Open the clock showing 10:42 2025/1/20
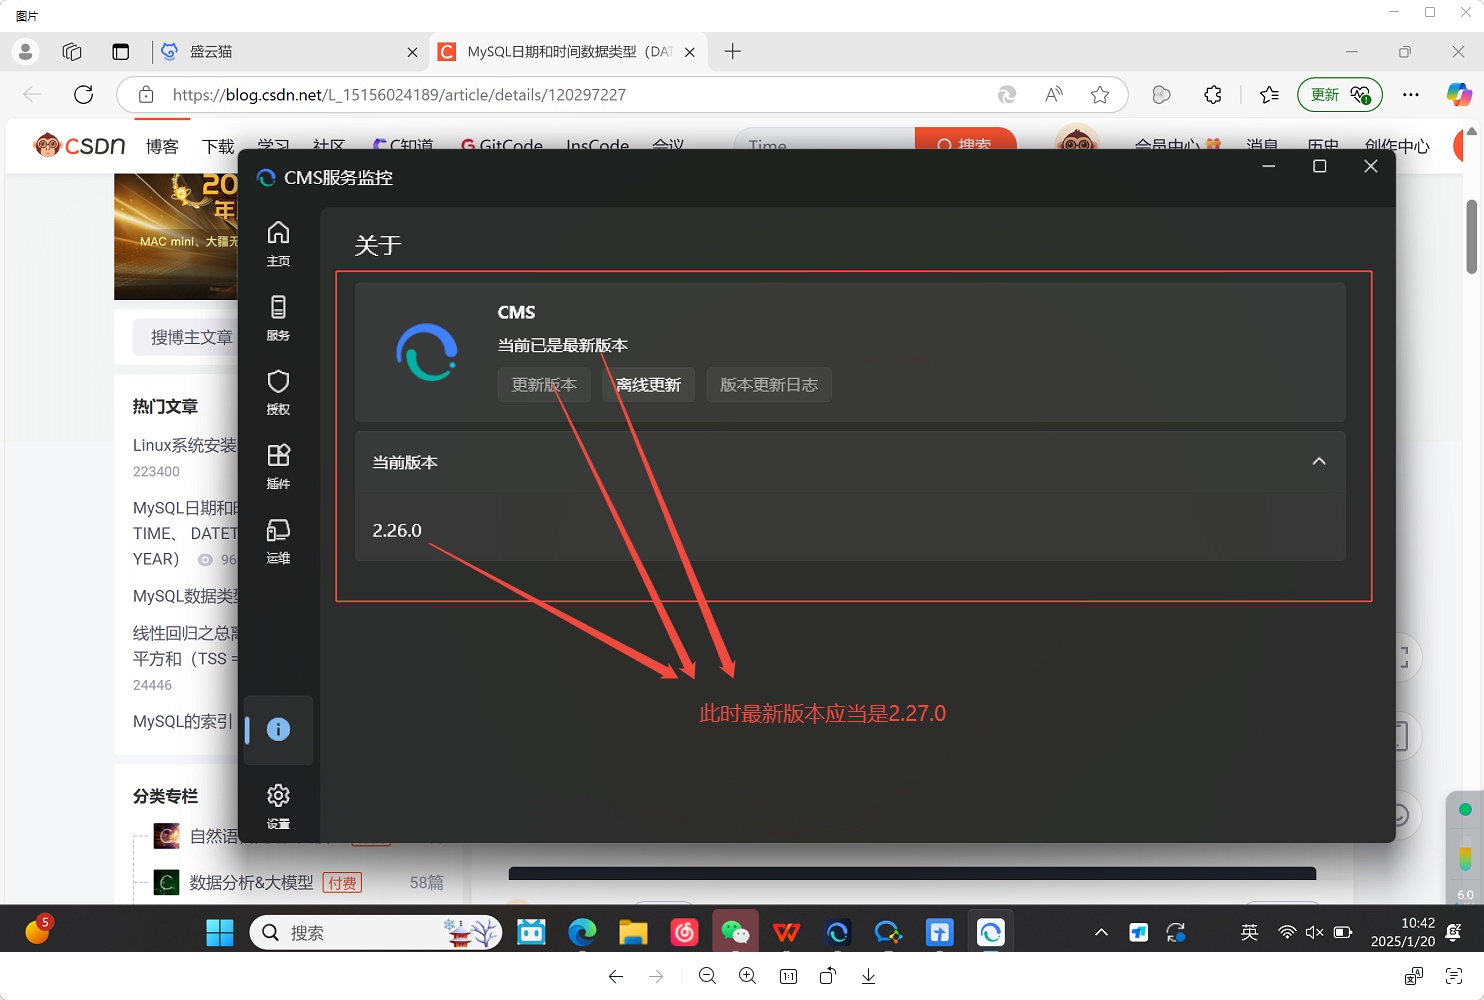 tap(1403, 932)
